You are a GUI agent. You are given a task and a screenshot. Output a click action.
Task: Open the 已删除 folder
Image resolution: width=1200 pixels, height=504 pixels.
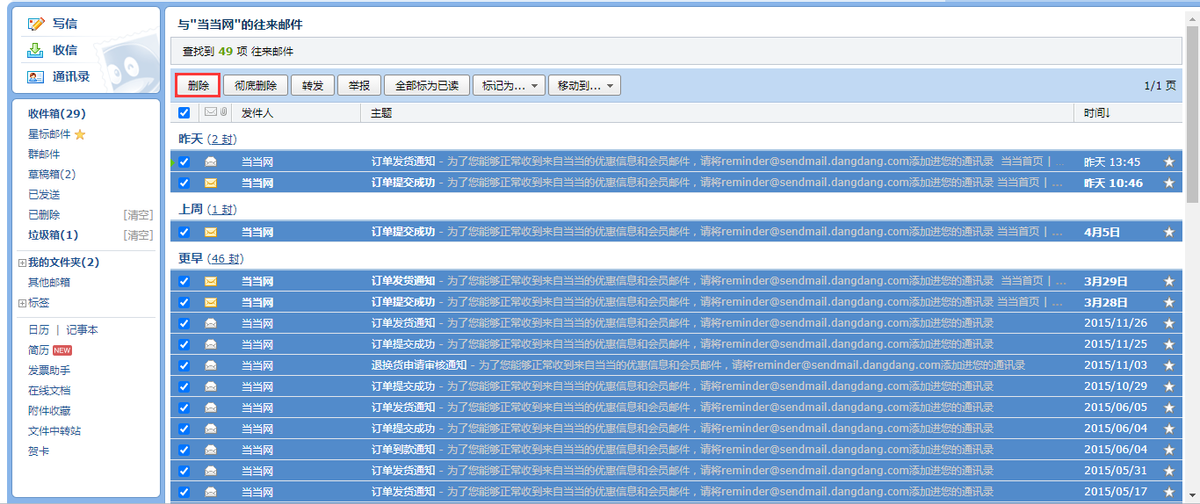(x=44, y=214)
